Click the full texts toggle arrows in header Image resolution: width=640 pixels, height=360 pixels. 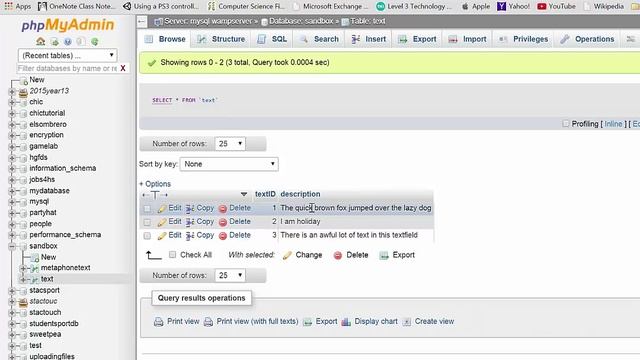[155, 195]
